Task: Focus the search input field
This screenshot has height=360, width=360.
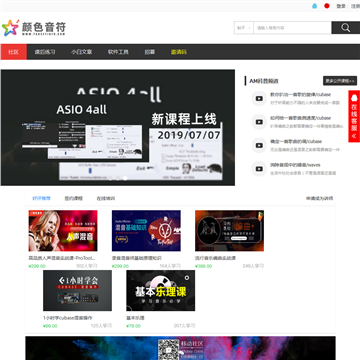Action: [x=292, y=28]
